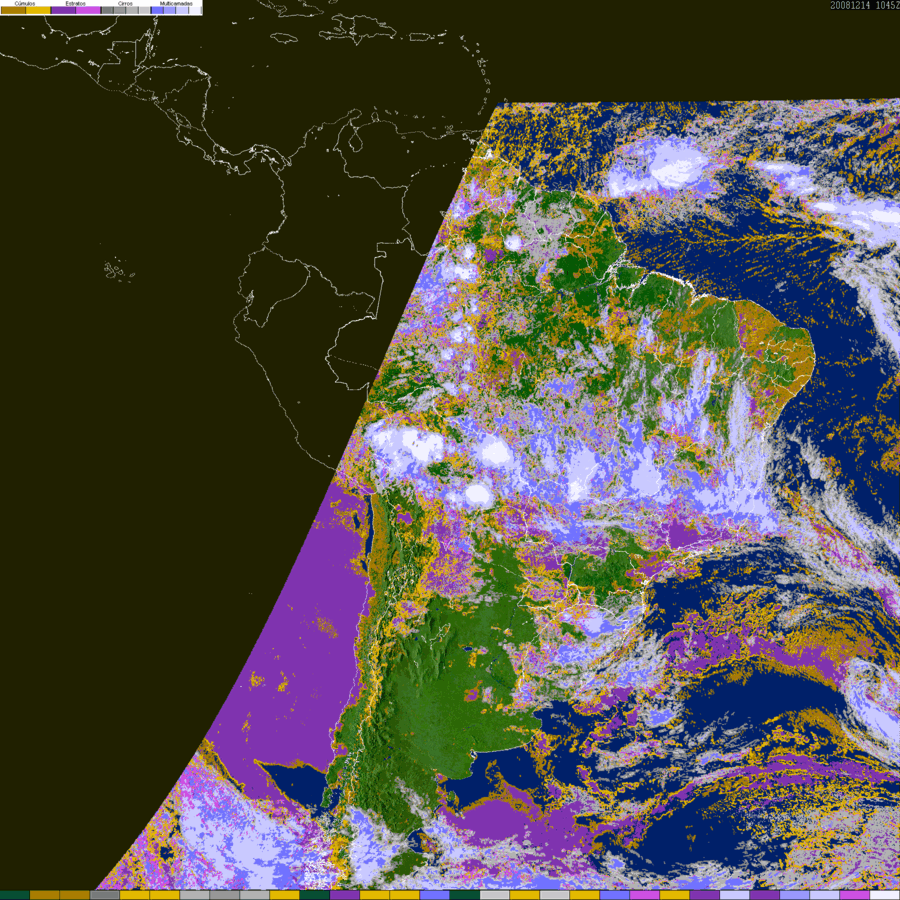Click the '20081214 1045Z' timestamp text
The height and width of the screenshot is (900, 900).
pos(865,5)
